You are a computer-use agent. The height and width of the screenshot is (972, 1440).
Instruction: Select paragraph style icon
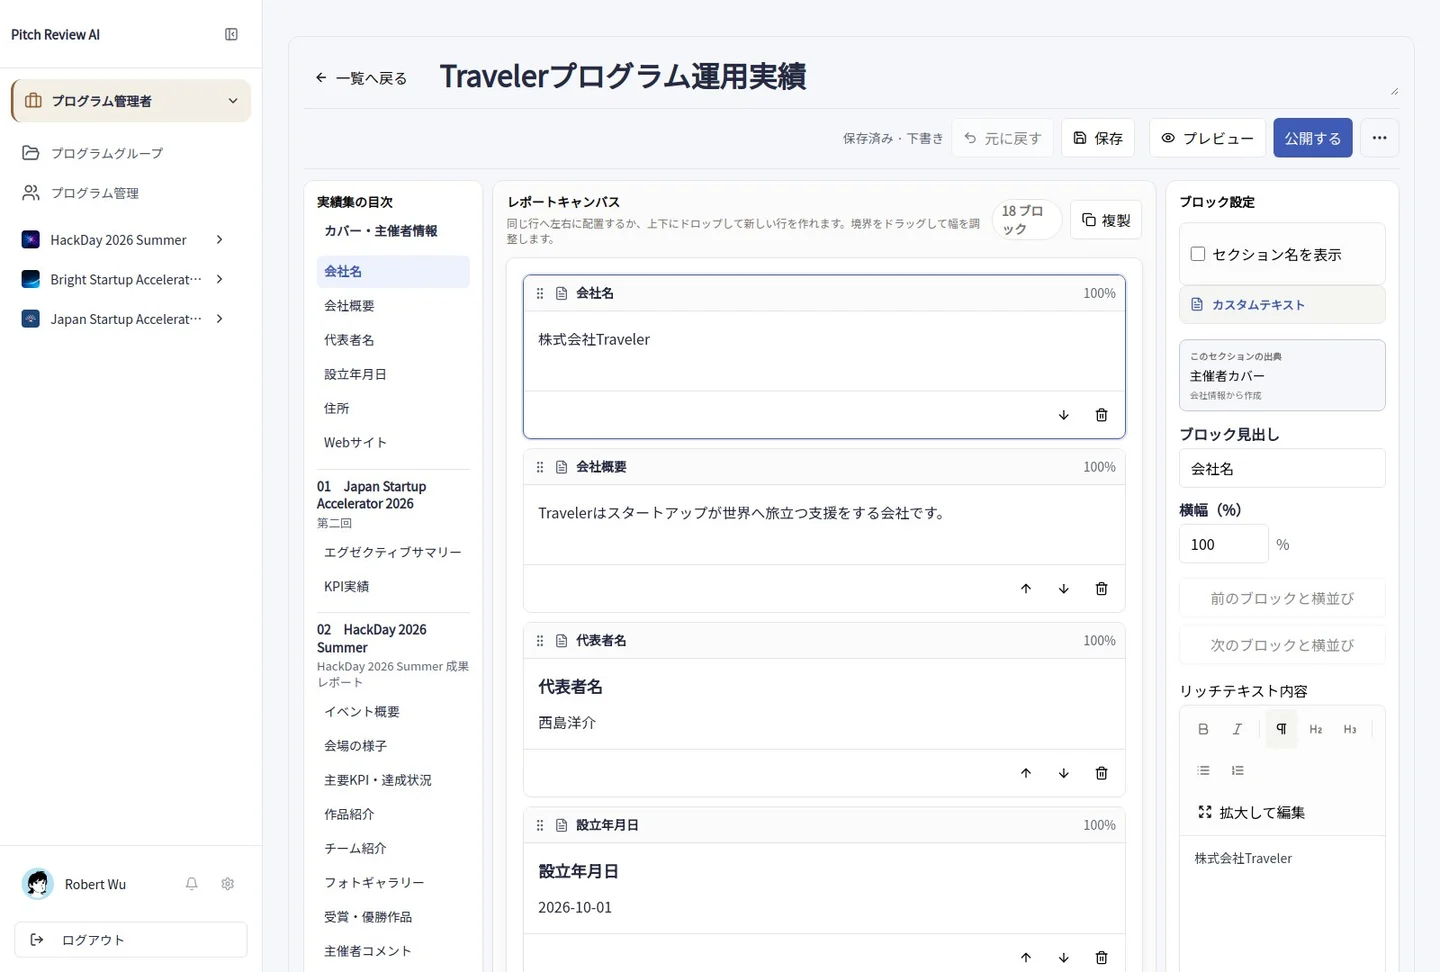pyautogui.click(x=1281, y=729)
